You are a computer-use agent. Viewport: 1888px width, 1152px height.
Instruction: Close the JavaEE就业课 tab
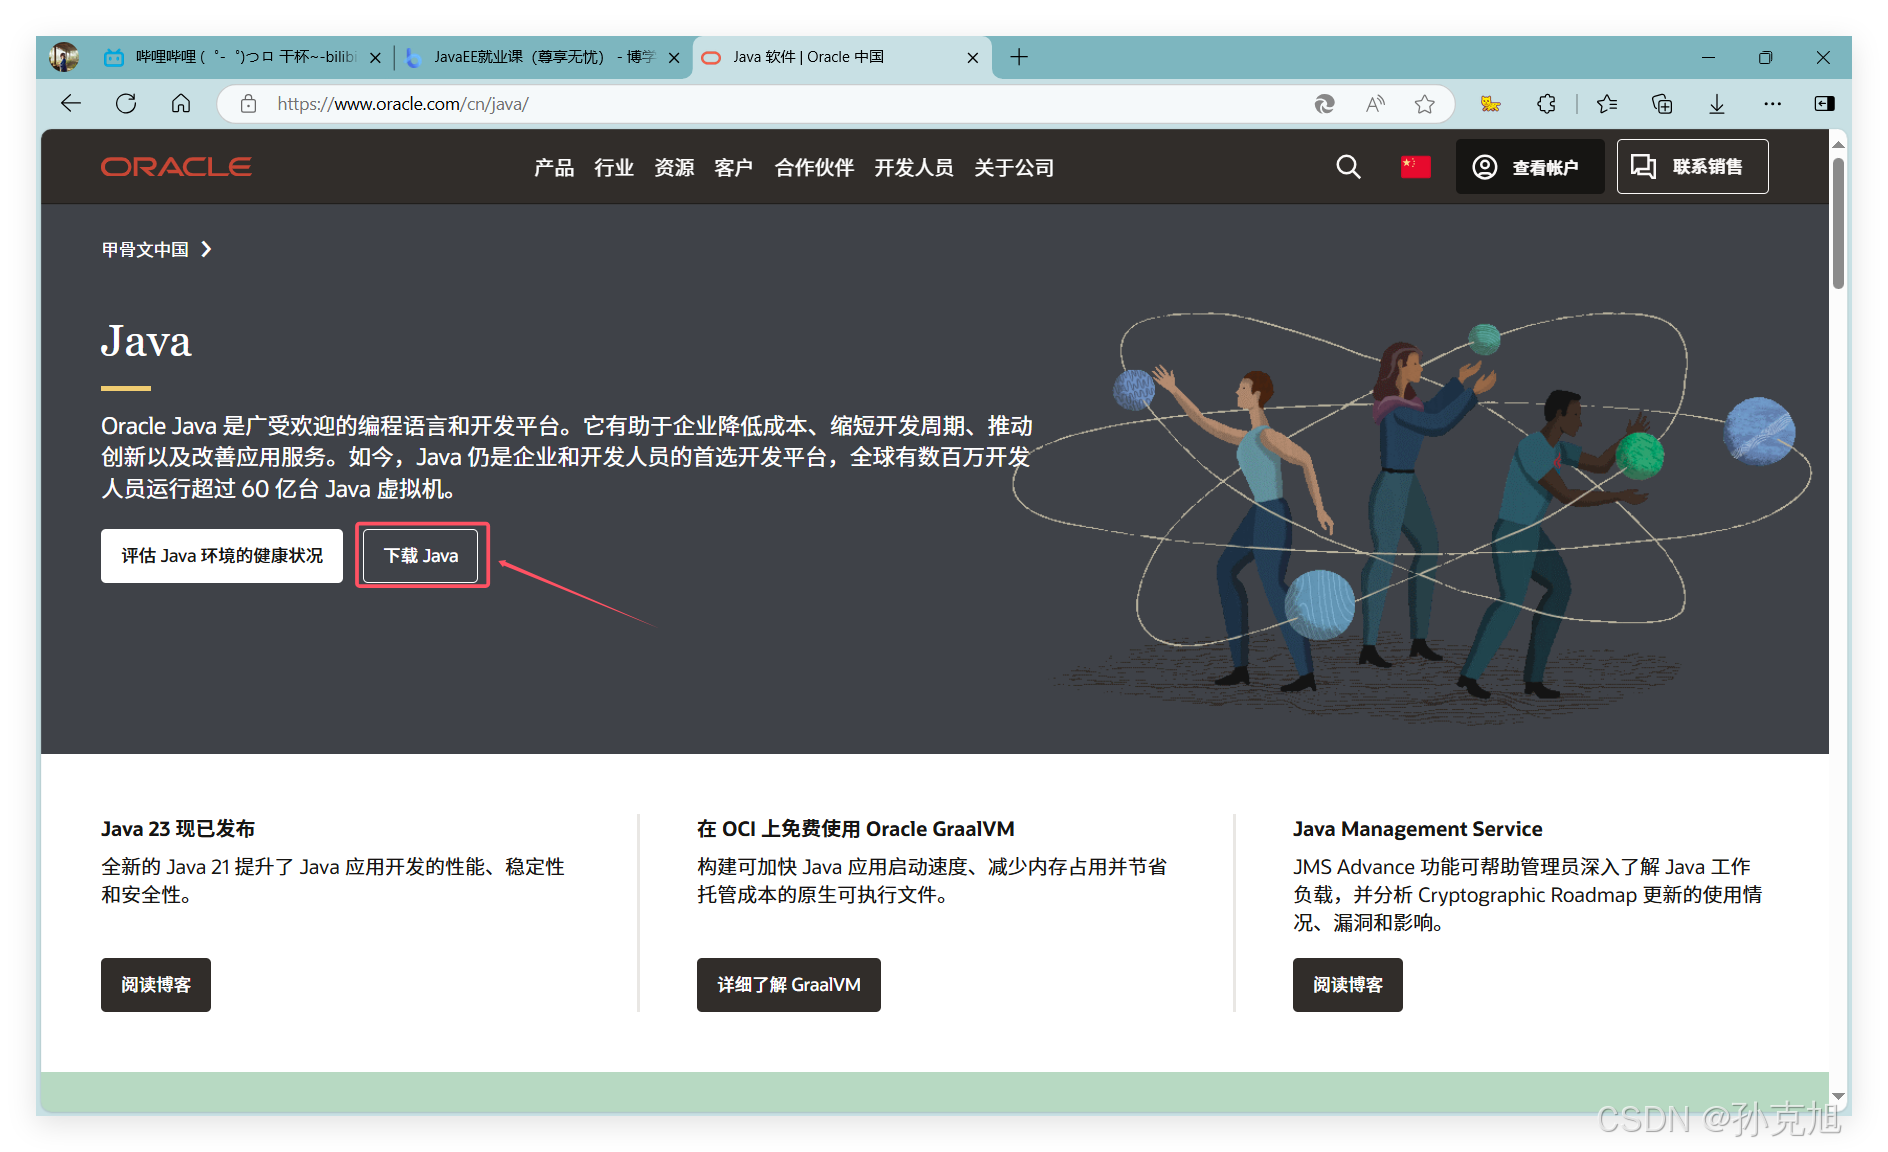click(674, 58)
